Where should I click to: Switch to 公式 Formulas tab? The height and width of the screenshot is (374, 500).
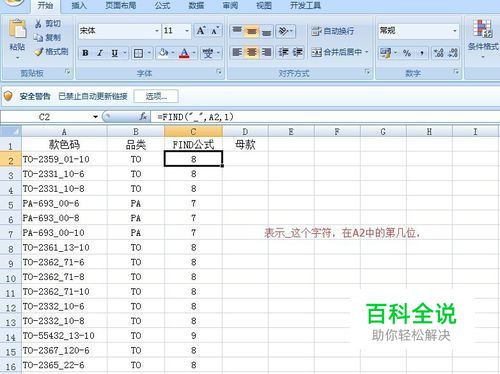coord(162,5)
